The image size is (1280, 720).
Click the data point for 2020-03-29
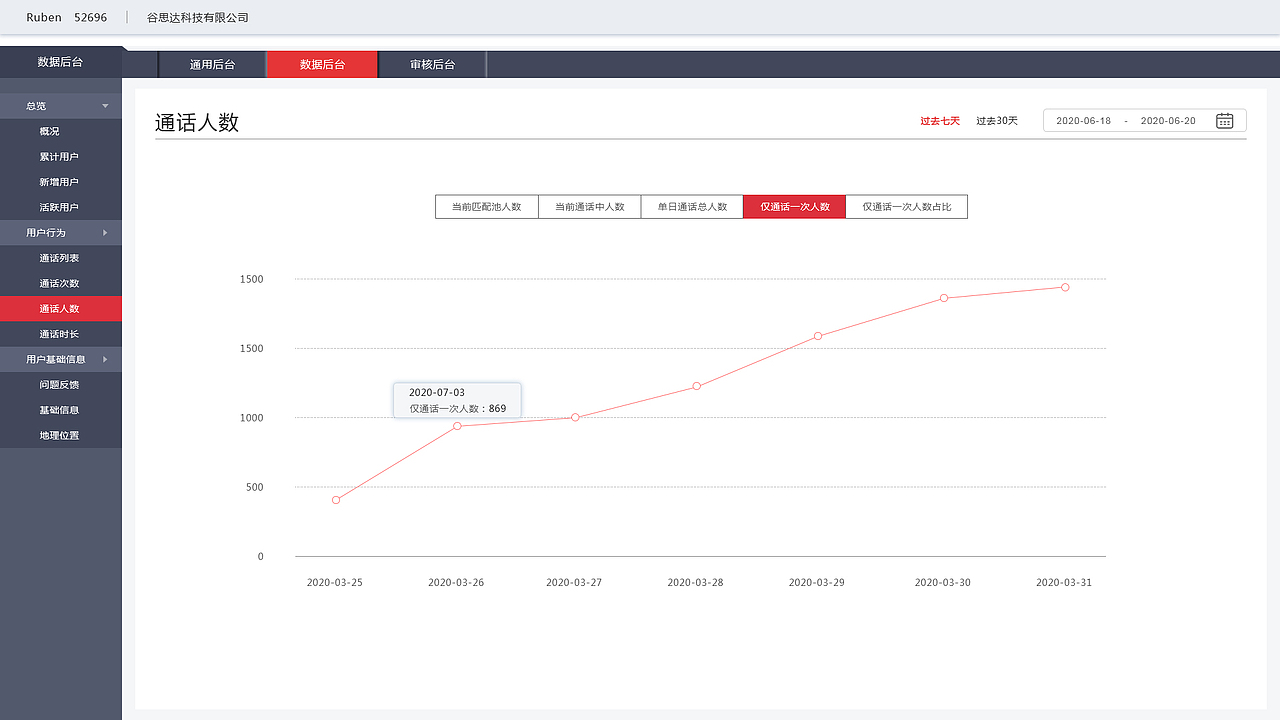tap(818, 336)
